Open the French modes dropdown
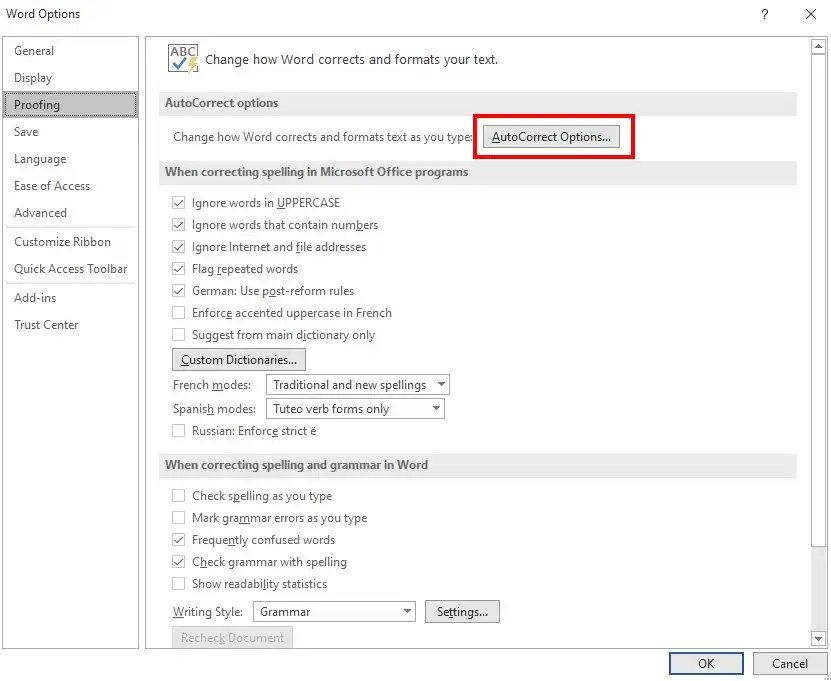This screenshot has width=831, height=681. [x=358, y=385]
